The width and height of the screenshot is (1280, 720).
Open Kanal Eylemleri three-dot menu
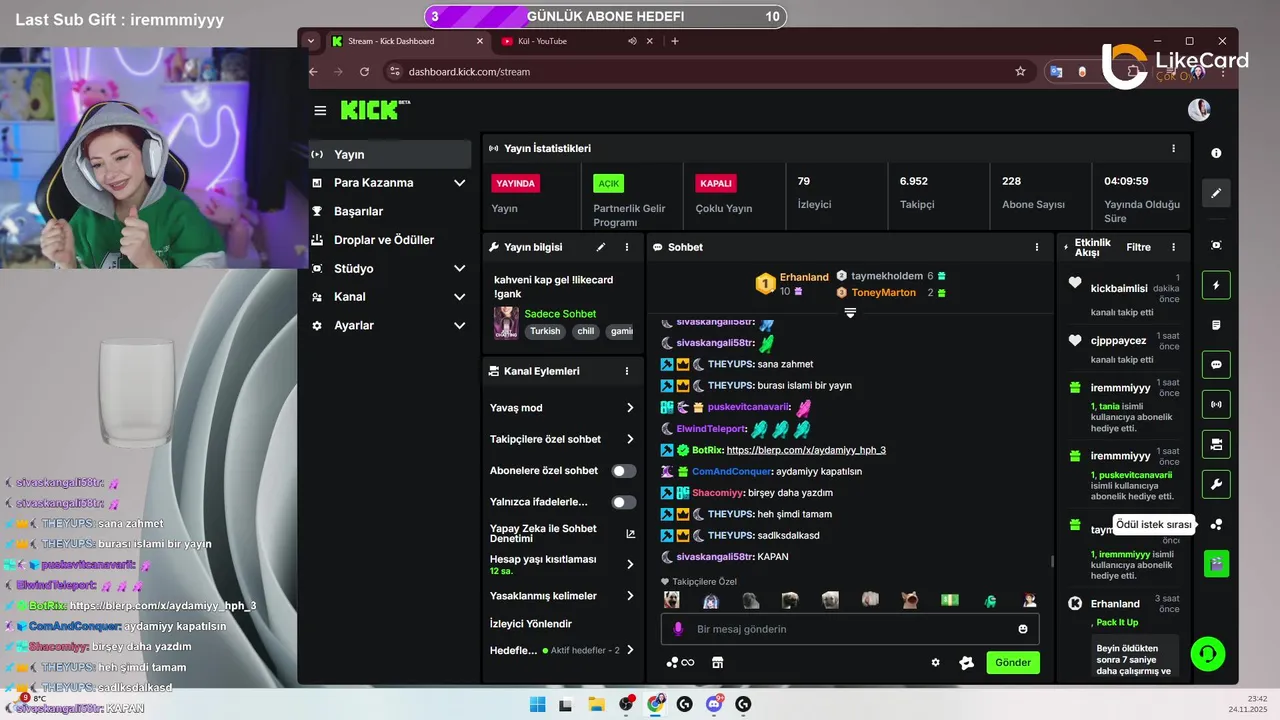point(627,371)
